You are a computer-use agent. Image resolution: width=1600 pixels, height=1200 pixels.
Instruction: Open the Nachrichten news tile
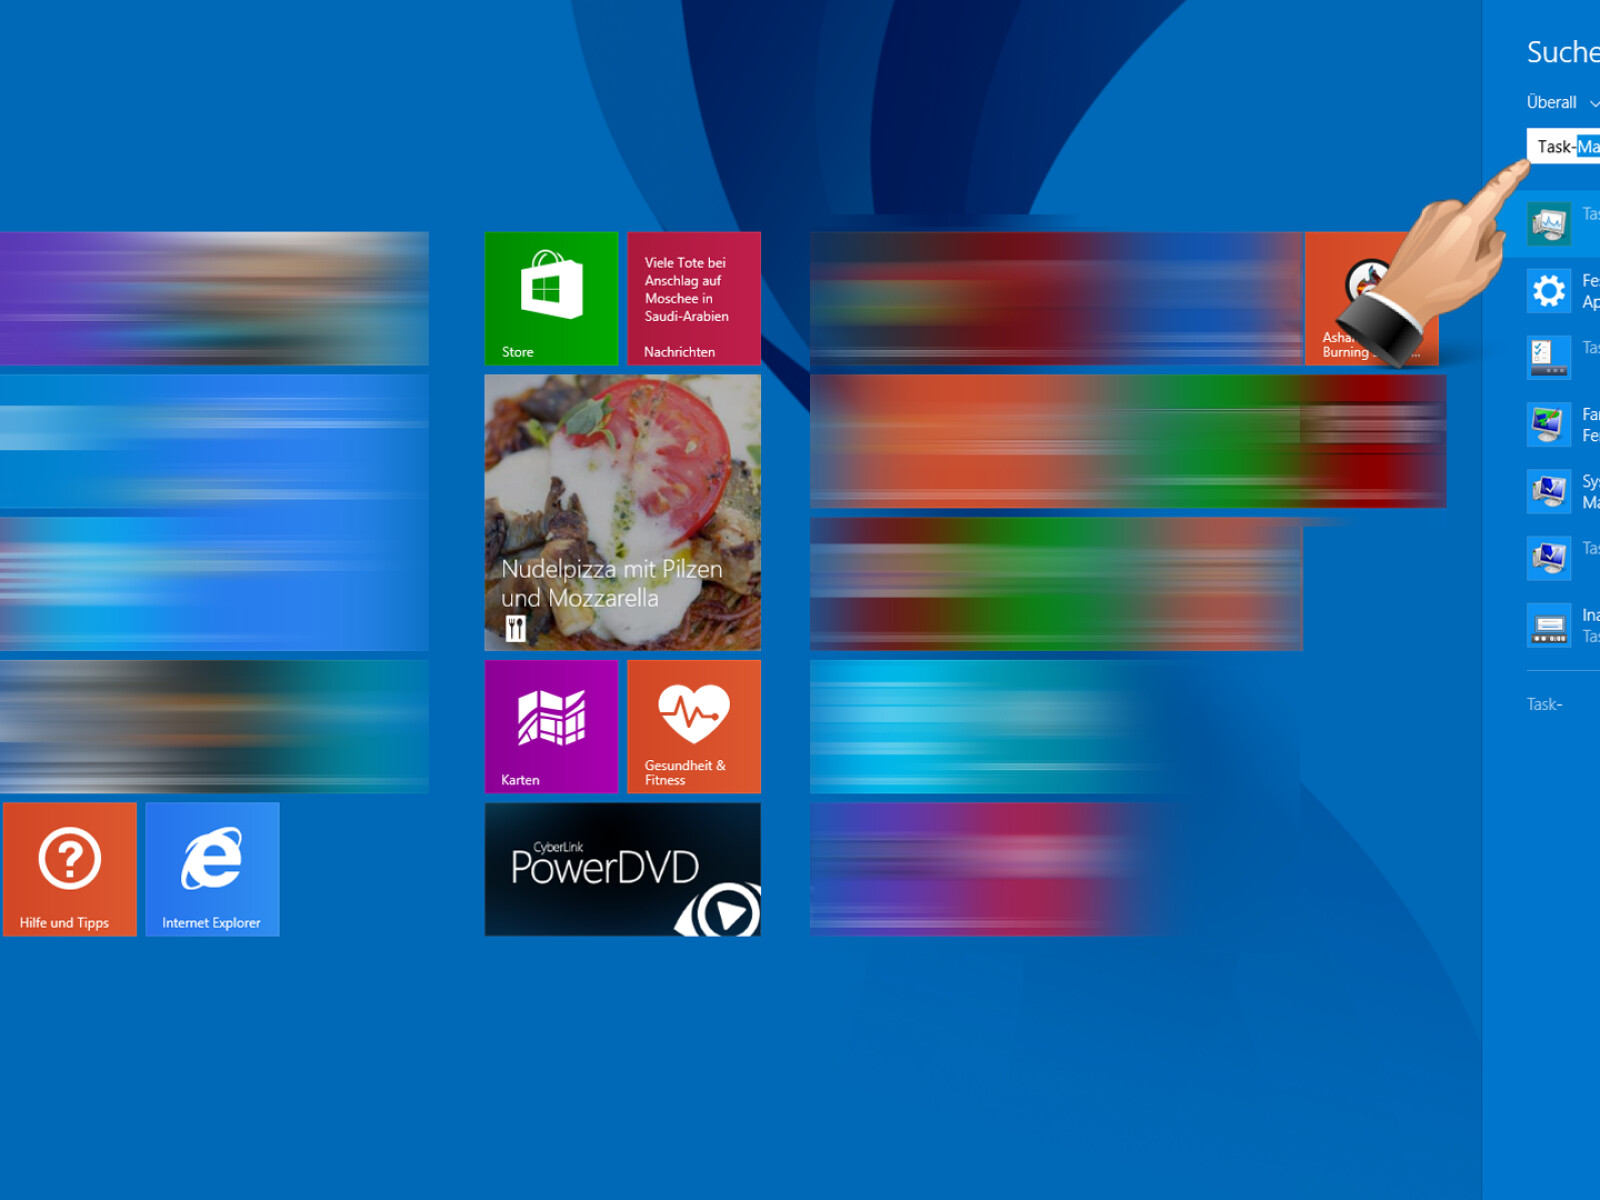click(694, 298)
